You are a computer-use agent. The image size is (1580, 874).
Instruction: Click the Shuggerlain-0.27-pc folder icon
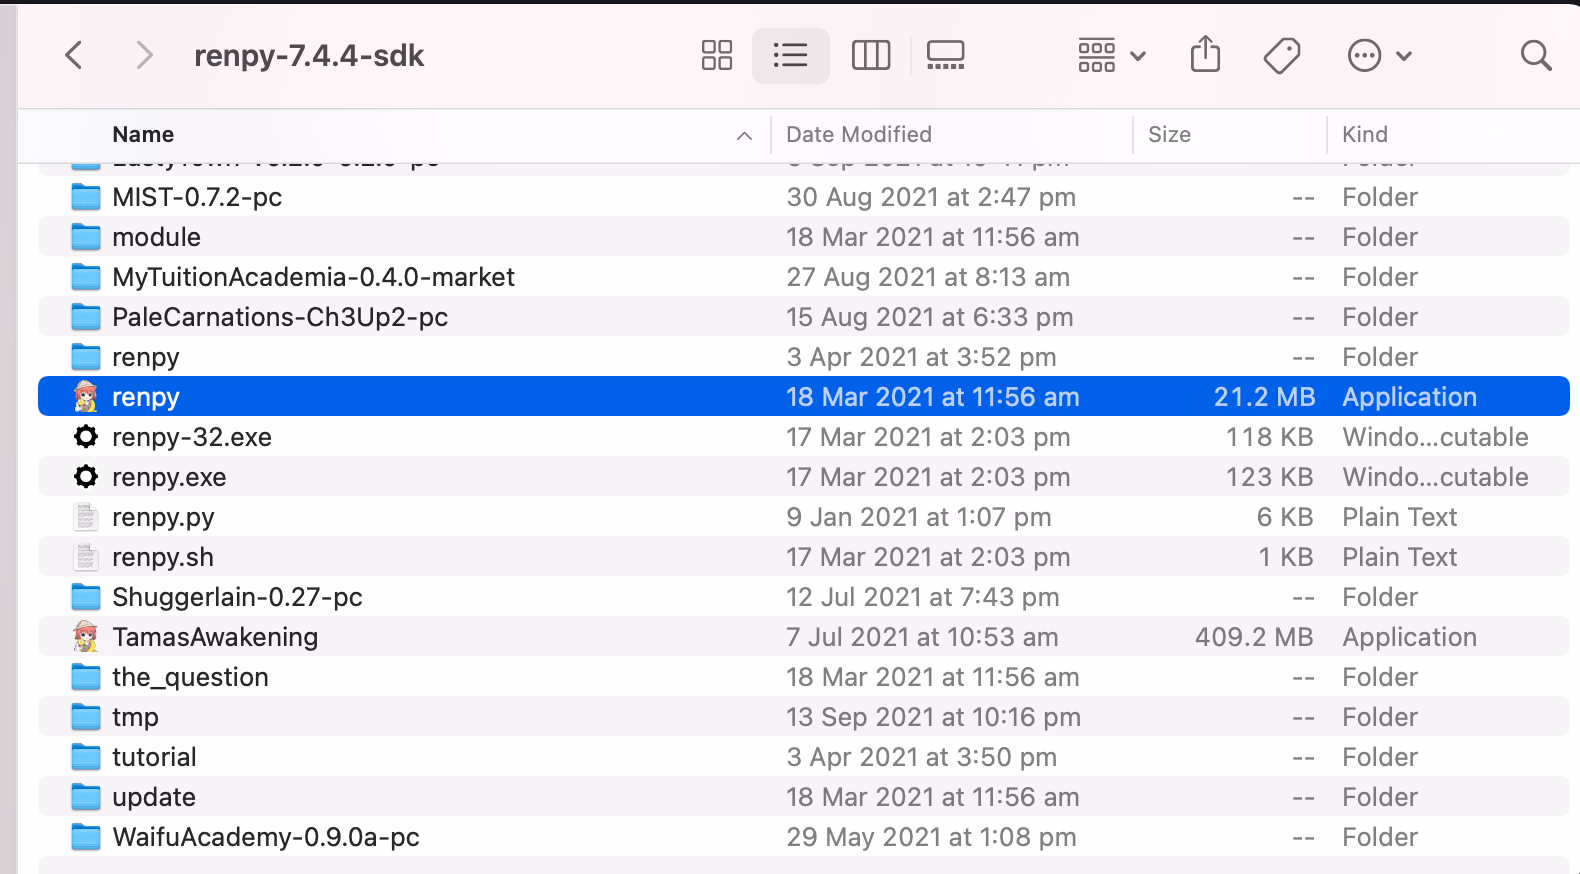(86, 597)
